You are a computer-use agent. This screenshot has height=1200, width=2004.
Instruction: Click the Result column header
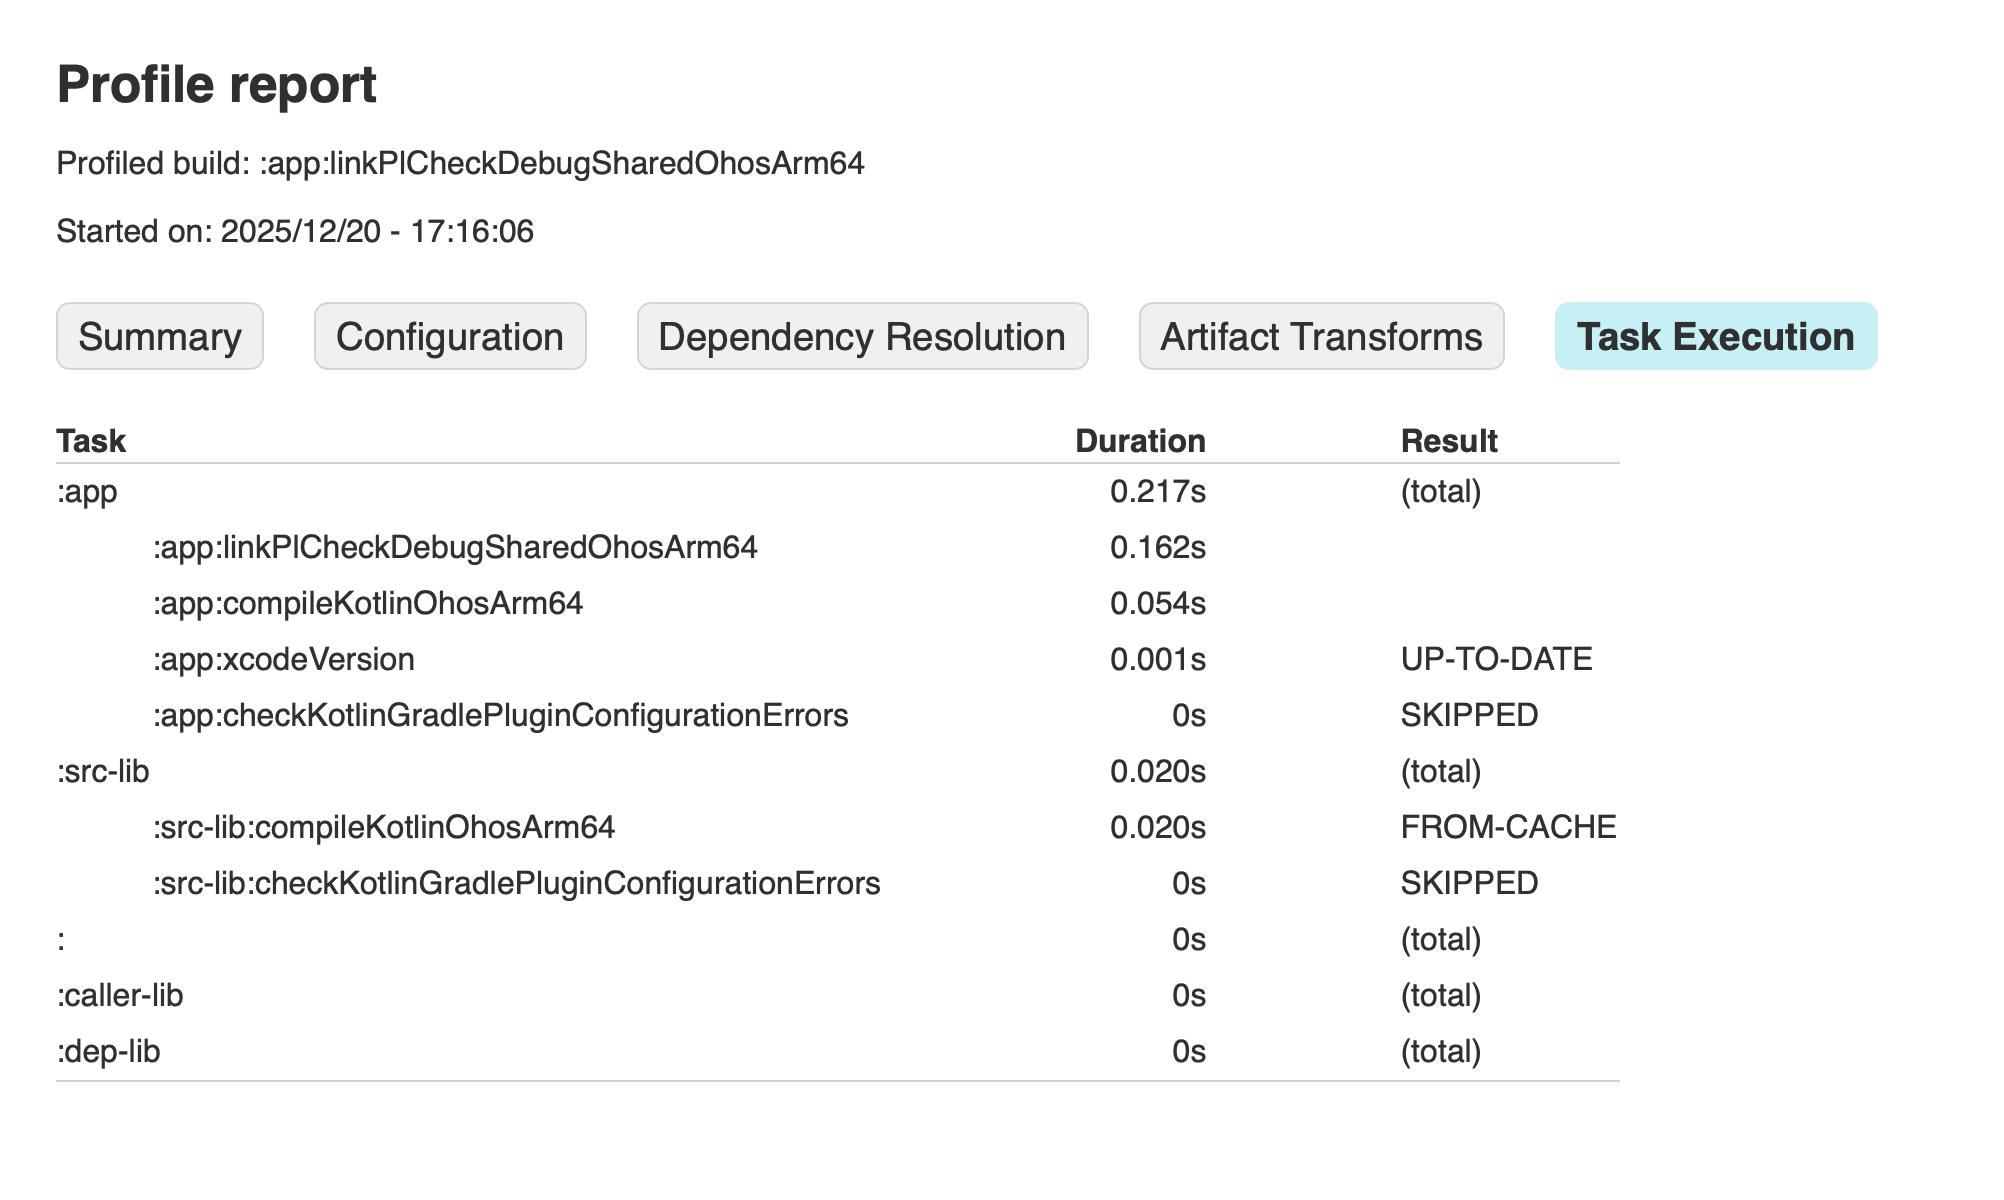tap(1449, 441)
